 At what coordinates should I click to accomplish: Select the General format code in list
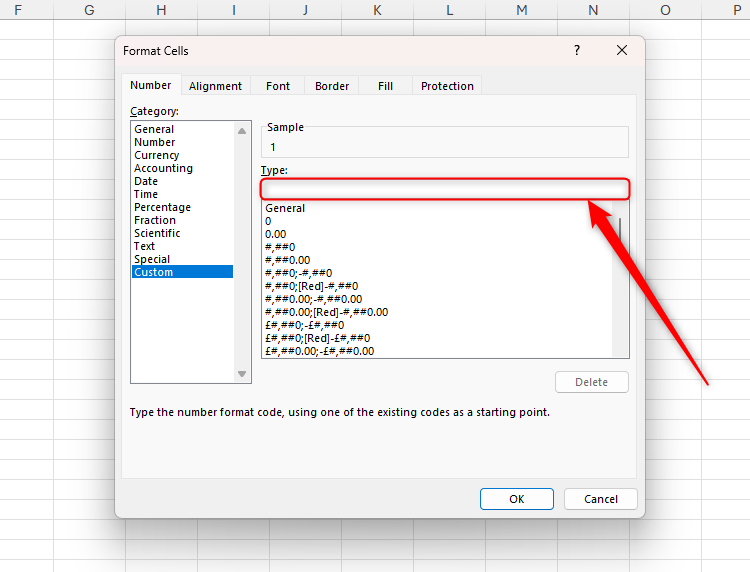285,208
